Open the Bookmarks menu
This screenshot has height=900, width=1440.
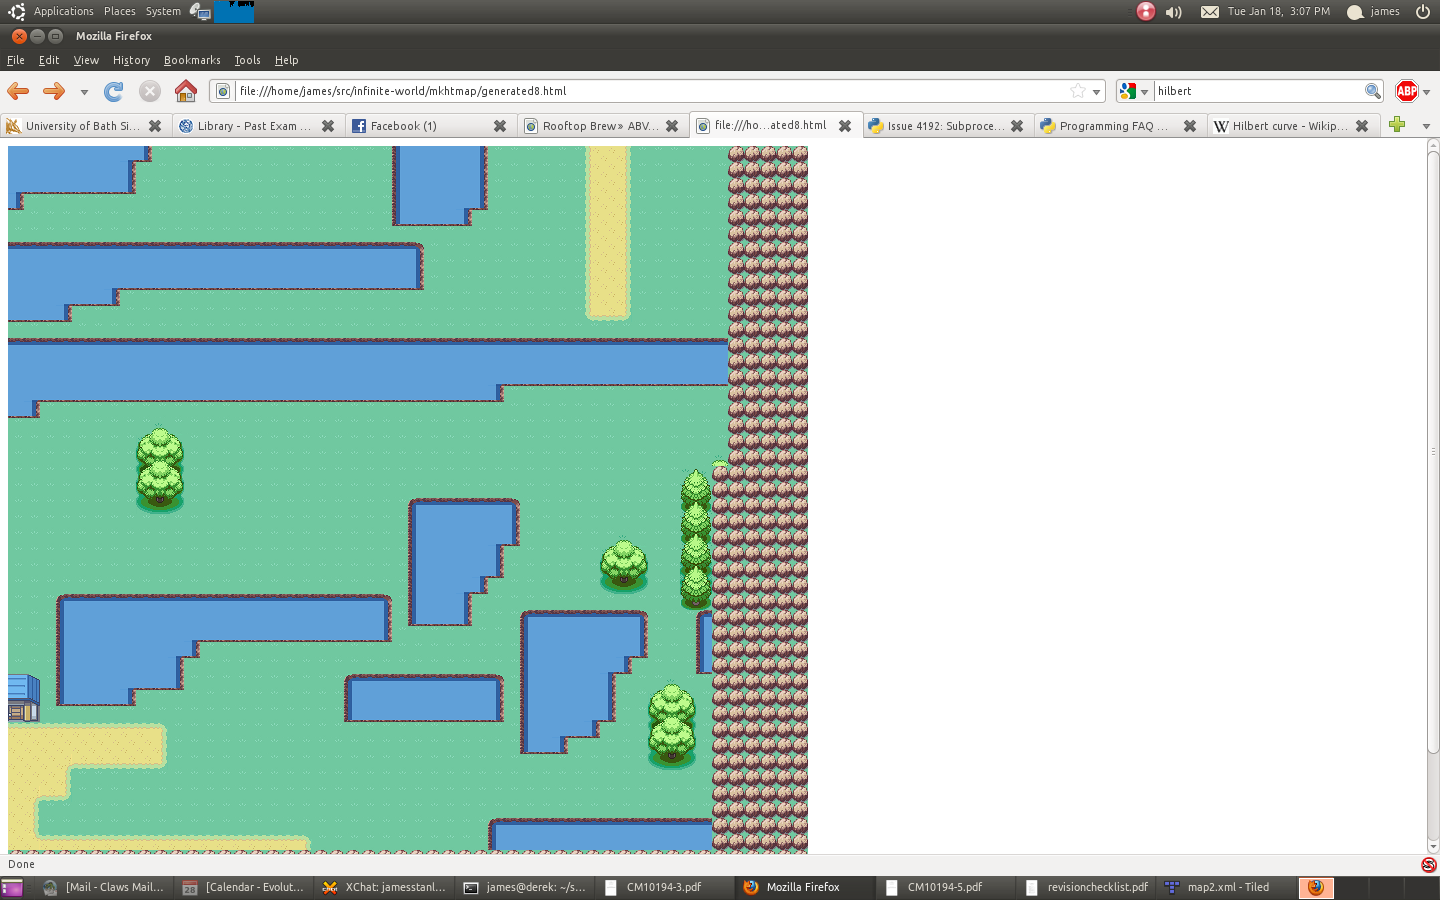(x=192, y=60)
